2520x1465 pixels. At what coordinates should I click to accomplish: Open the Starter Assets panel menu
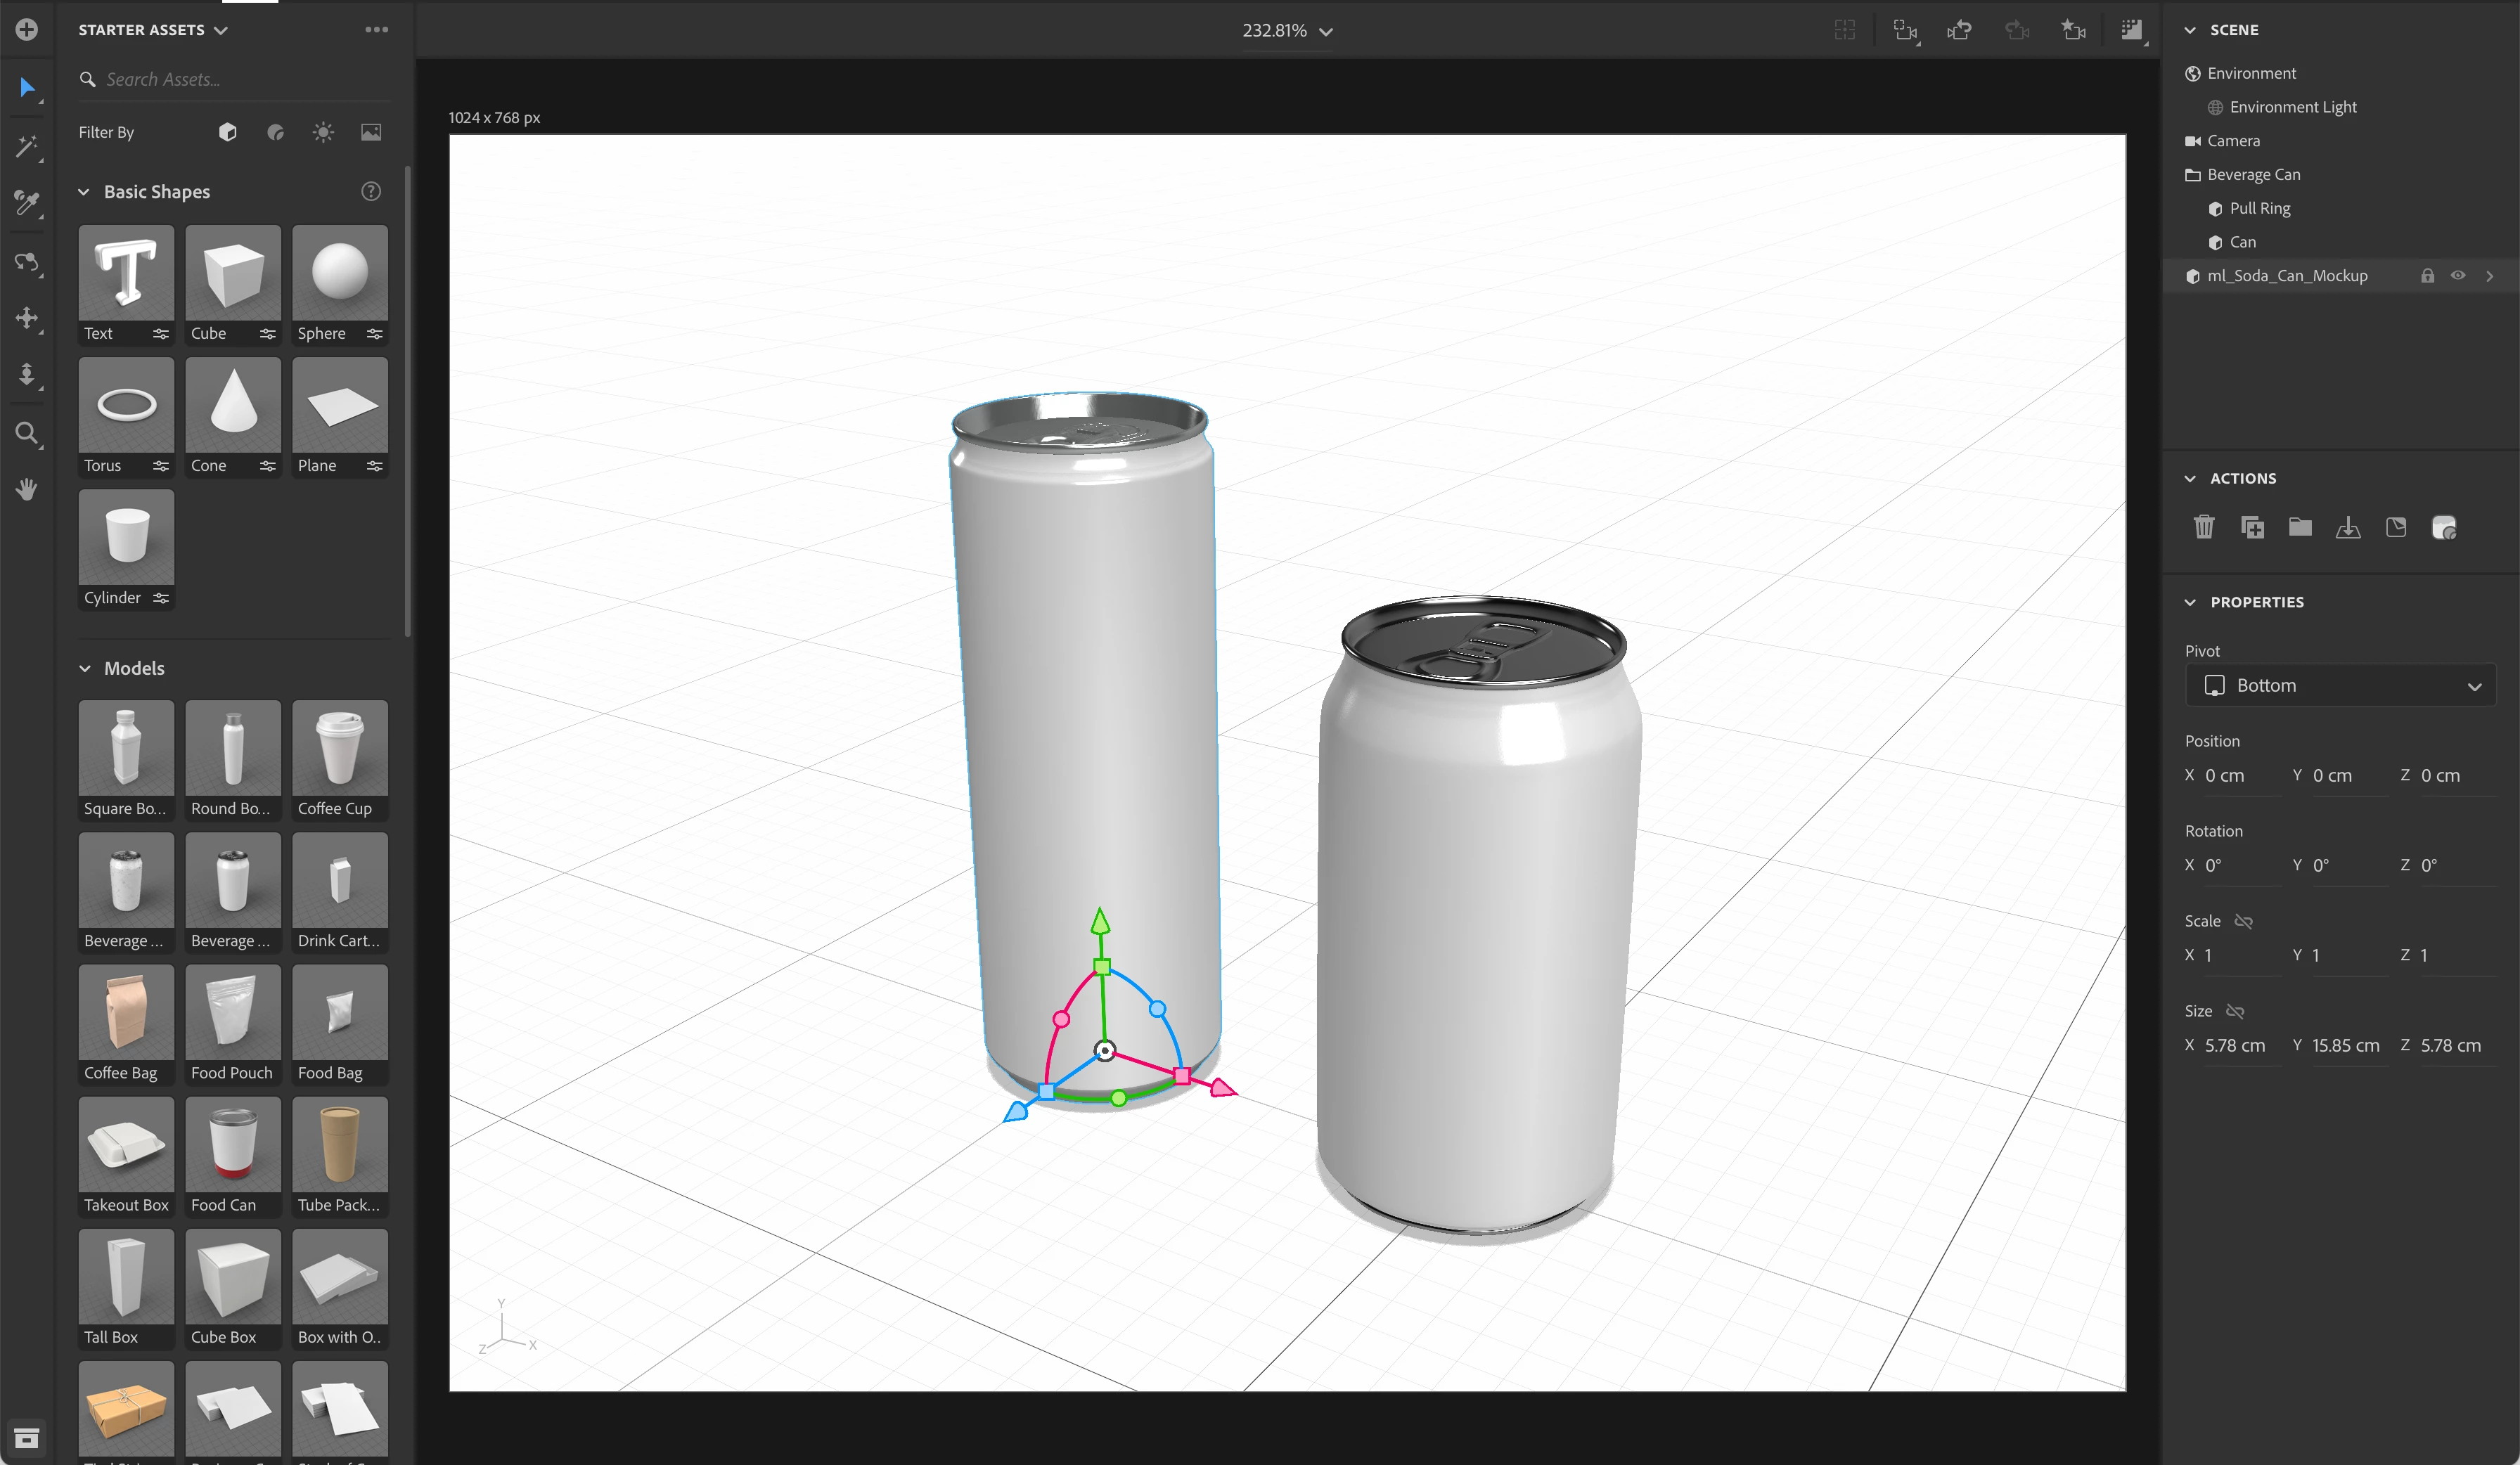pos(376,30)
